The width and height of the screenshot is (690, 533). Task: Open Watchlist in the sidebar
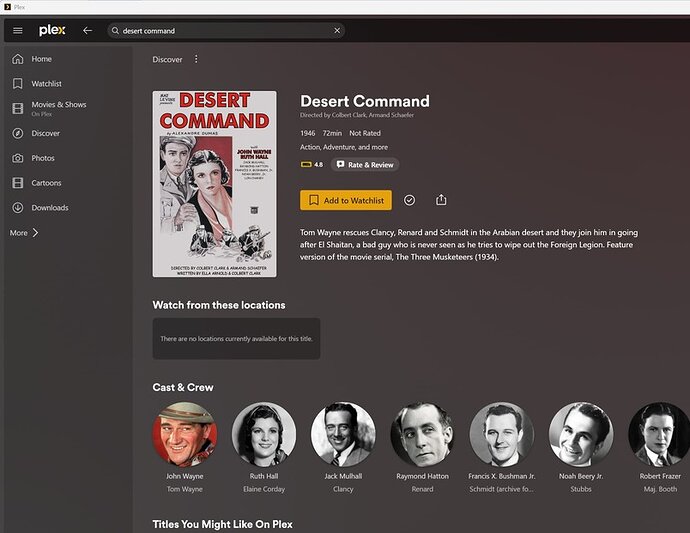[x=46, y=84]
